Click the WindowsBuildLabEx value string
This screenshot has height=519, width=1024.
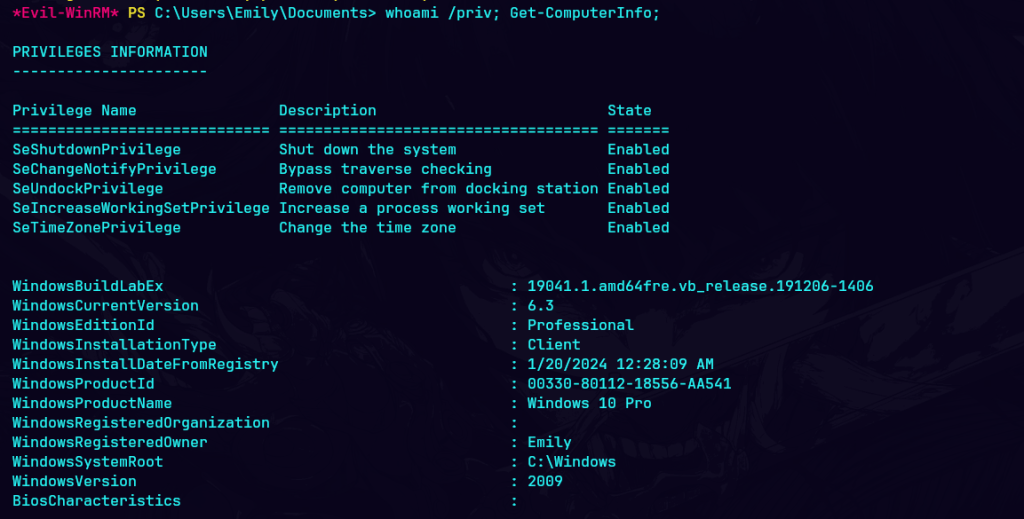[x=700, y=286]
